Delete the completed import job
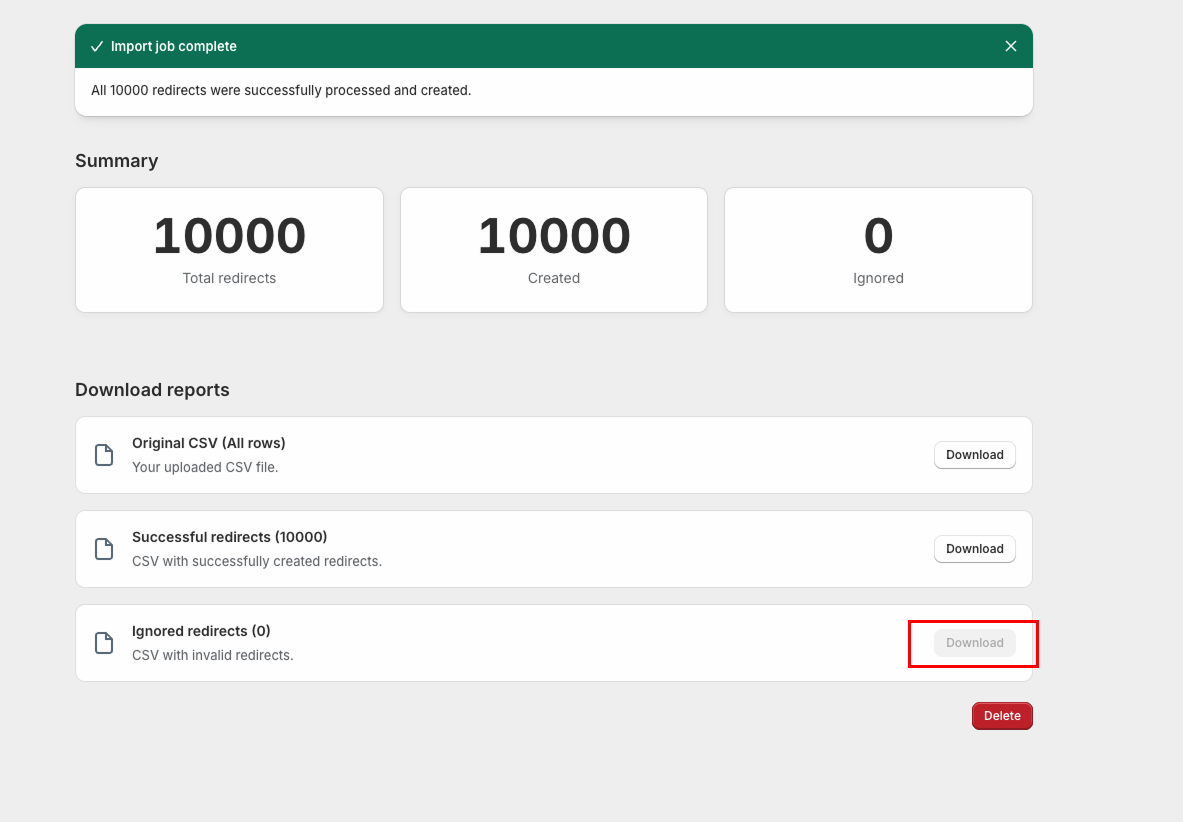The width and height of the screenshot is (1183, 822). click(1002, 715)
